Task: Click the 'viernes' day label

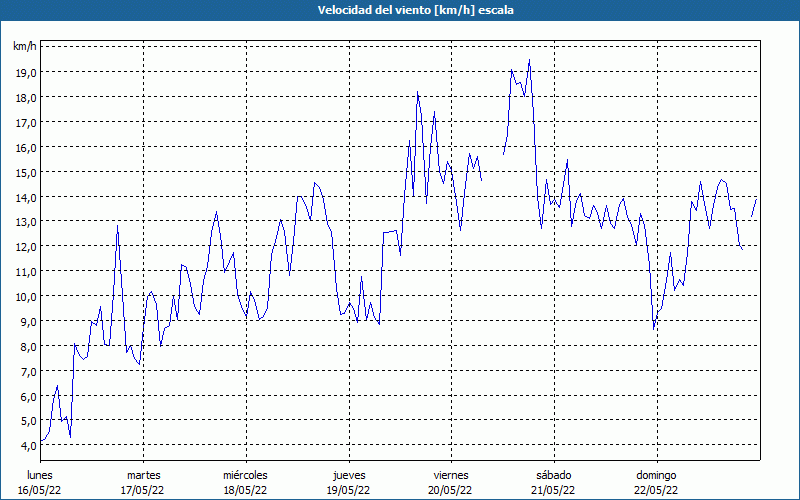Action: (x=451, y=475)
